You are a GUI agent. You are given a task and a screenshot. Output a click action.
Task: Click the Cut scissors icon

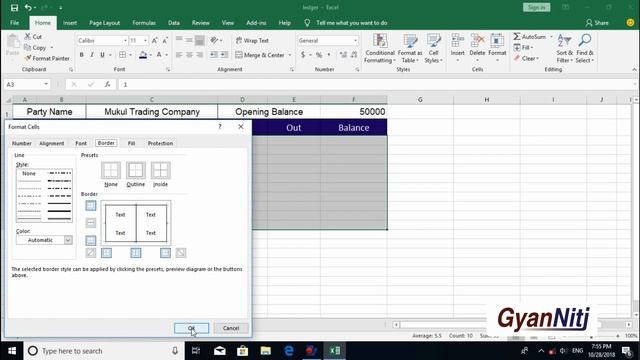[28, 36]
